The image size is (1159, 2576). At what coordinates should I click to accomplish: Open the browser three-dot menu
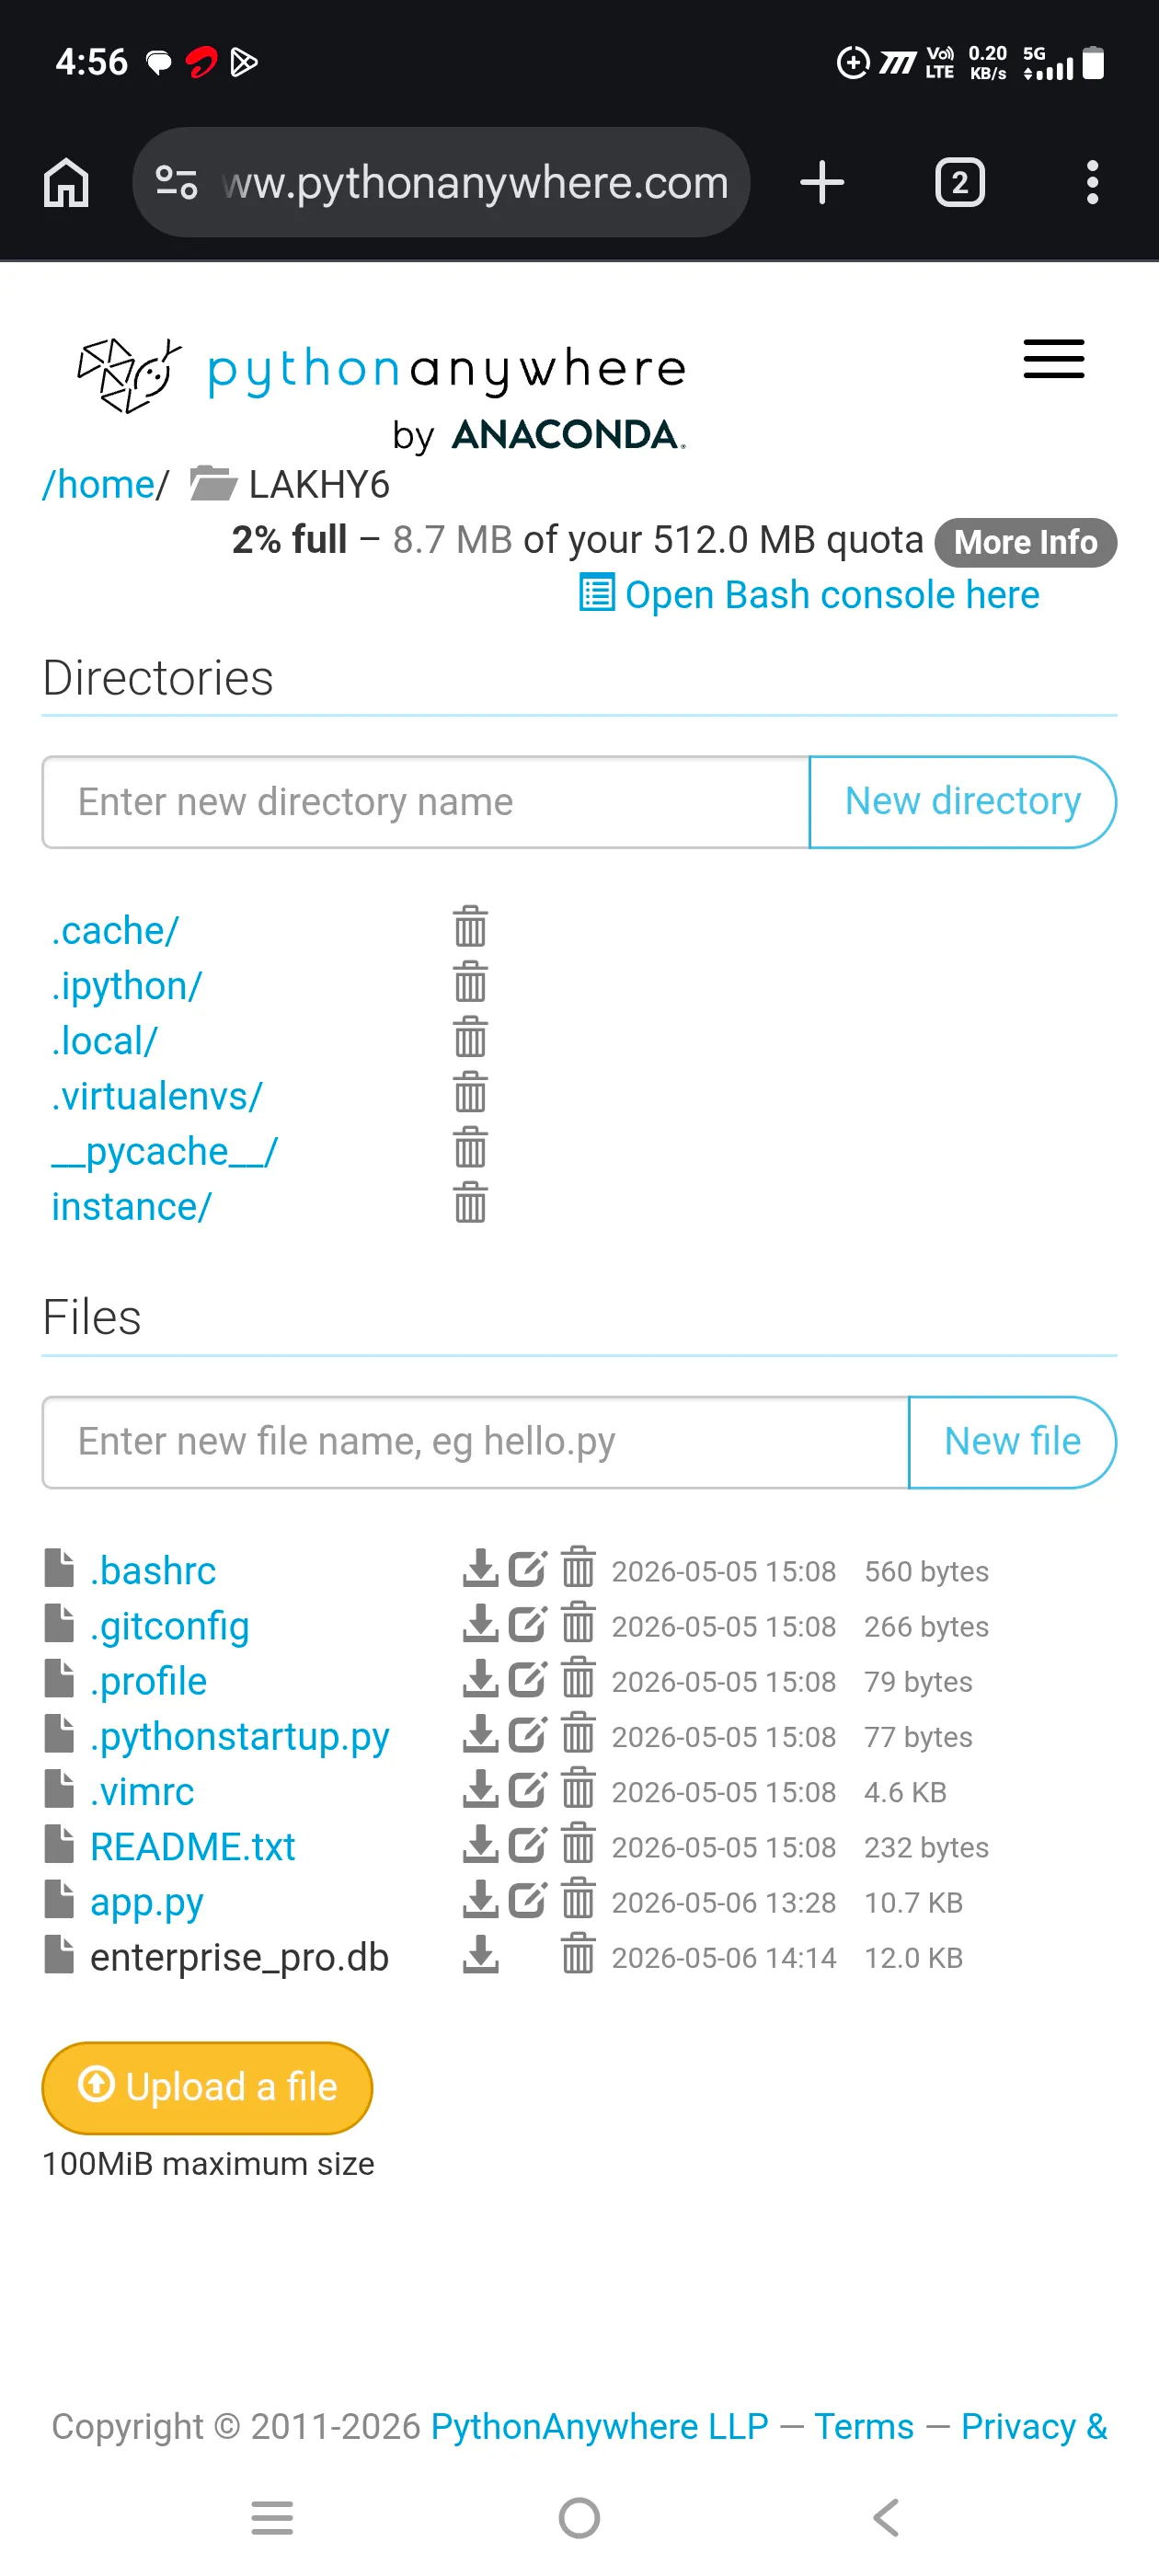click(x=1092, y=183)
